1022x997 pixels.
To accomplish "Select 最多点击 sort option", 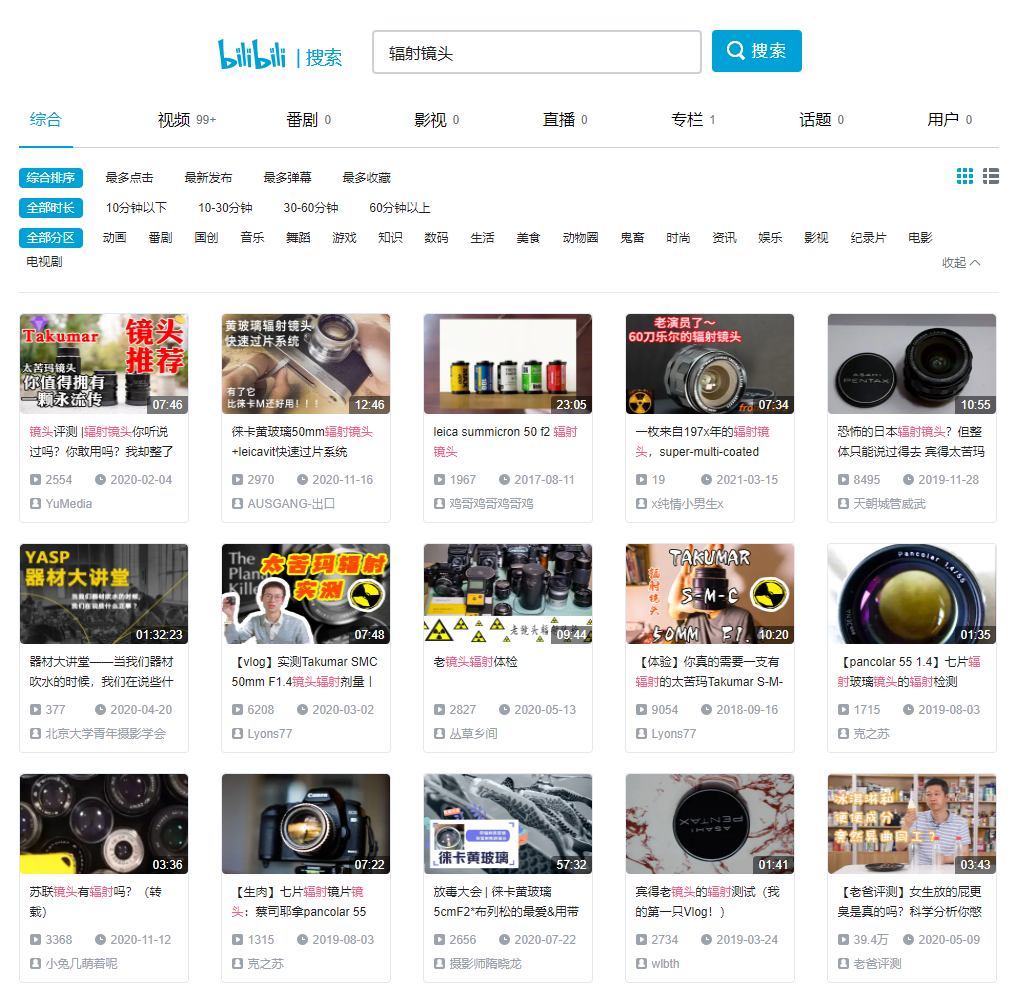I will [x=129, y=178].
